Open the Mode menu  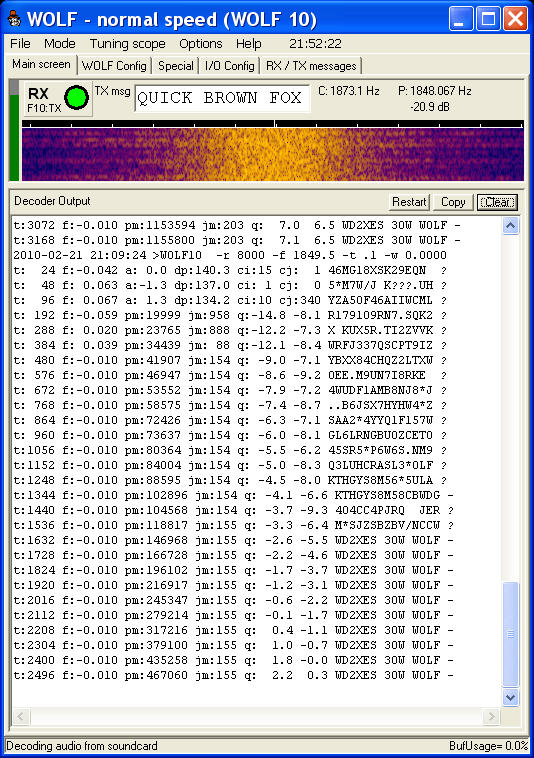click(x=59, y=44)
